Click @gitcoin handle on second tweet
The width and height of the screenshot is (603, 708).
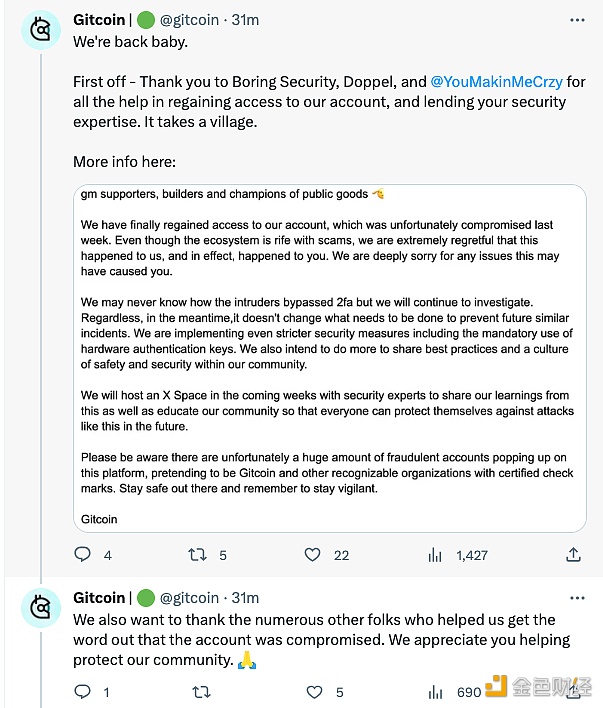click(189, 598)
